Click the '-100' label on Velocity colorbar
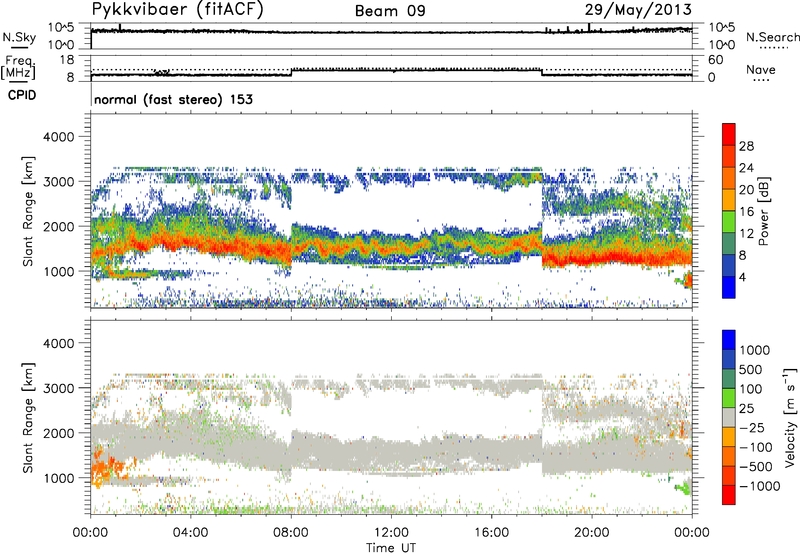This screenshot has height=554, width=800. 756,447
